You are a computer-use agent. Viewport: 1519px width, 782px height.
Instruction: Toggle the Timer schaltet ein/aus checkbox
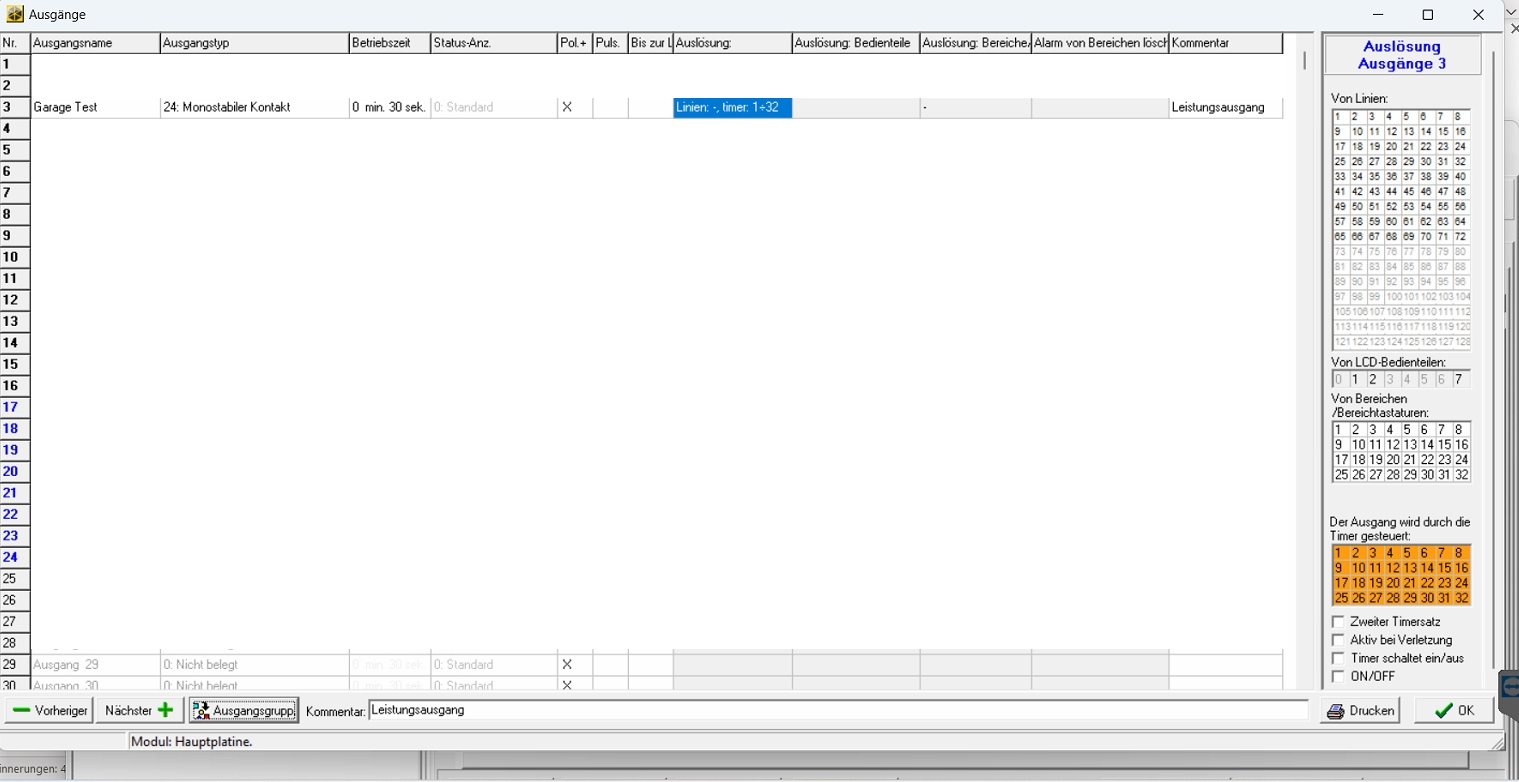[1339, 658]
